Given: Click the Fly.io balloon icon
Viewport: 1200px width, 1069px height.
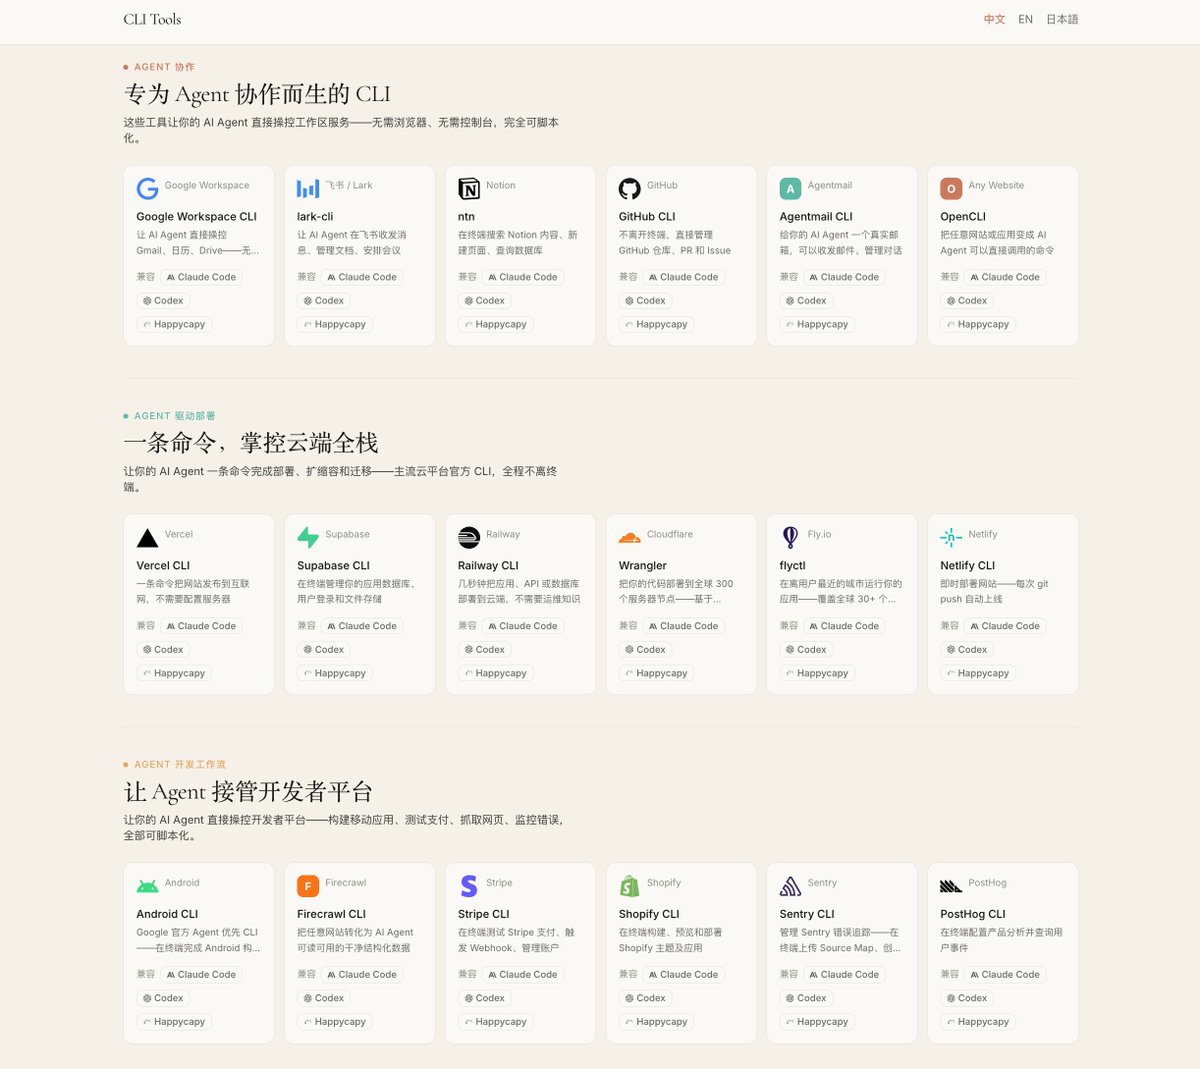Looking at the screenshot, I should click(791, 537).
